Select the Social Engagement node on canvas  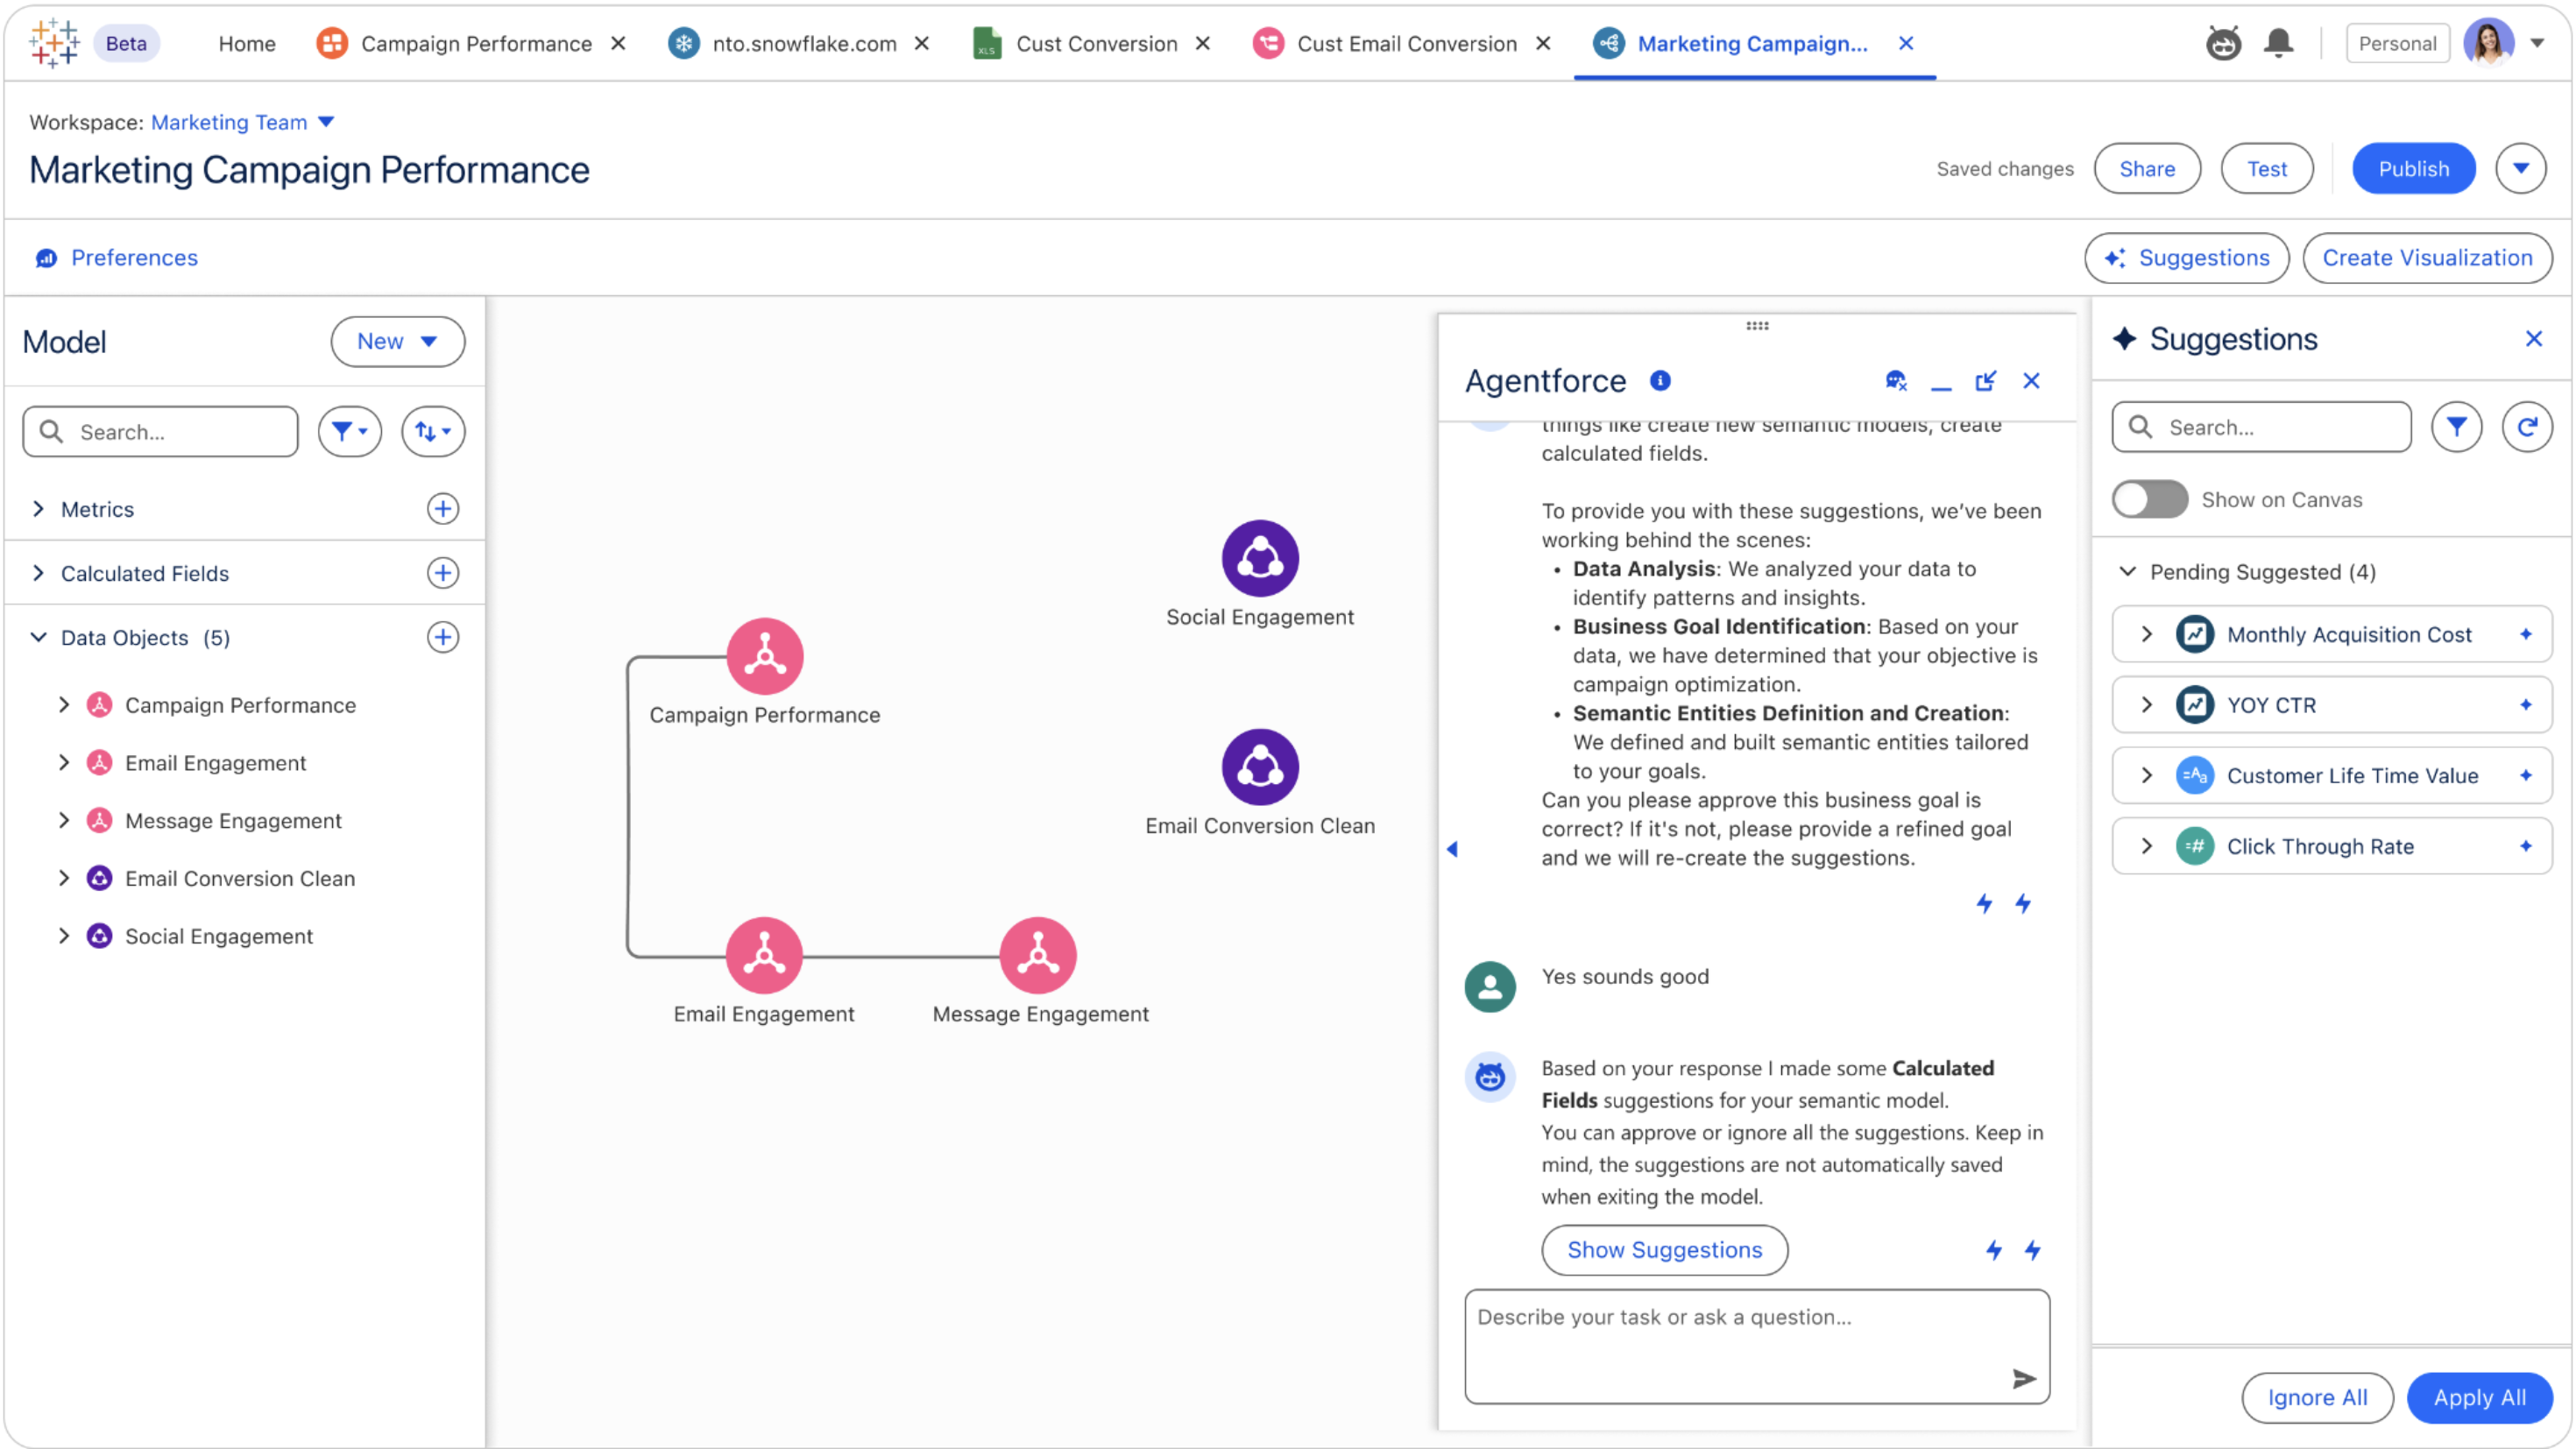tap(1259, 558)
